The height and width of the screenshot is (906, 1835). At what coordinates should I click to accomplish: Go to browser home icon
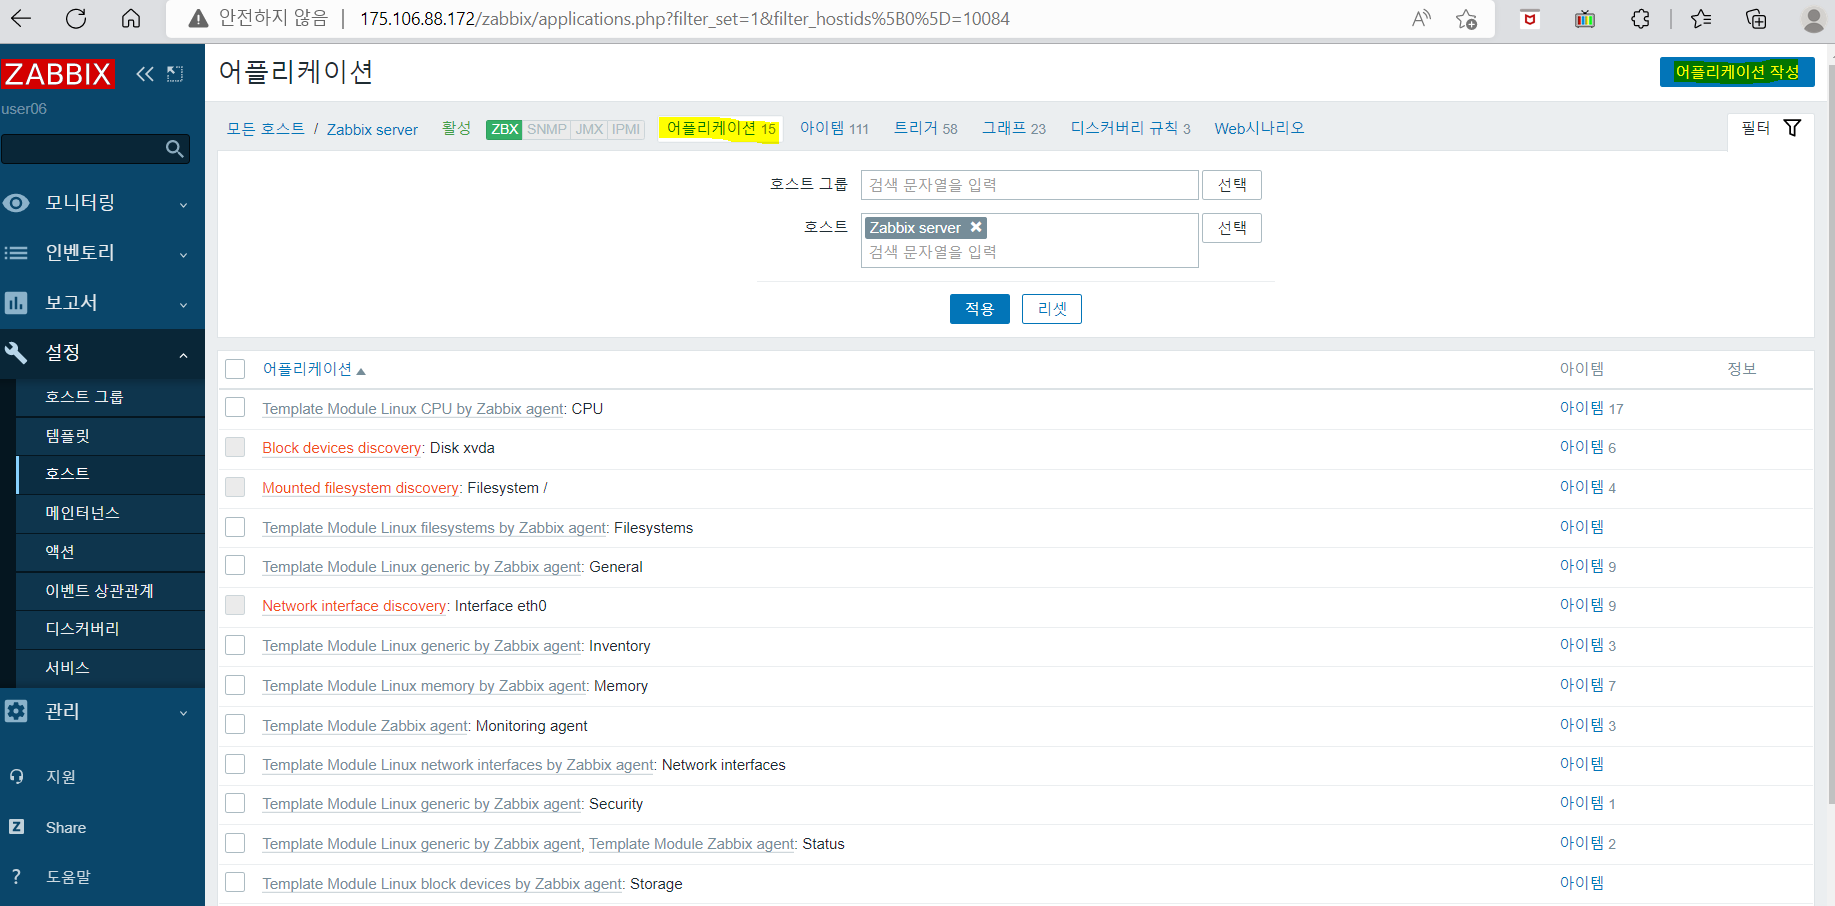click(131, 18)
